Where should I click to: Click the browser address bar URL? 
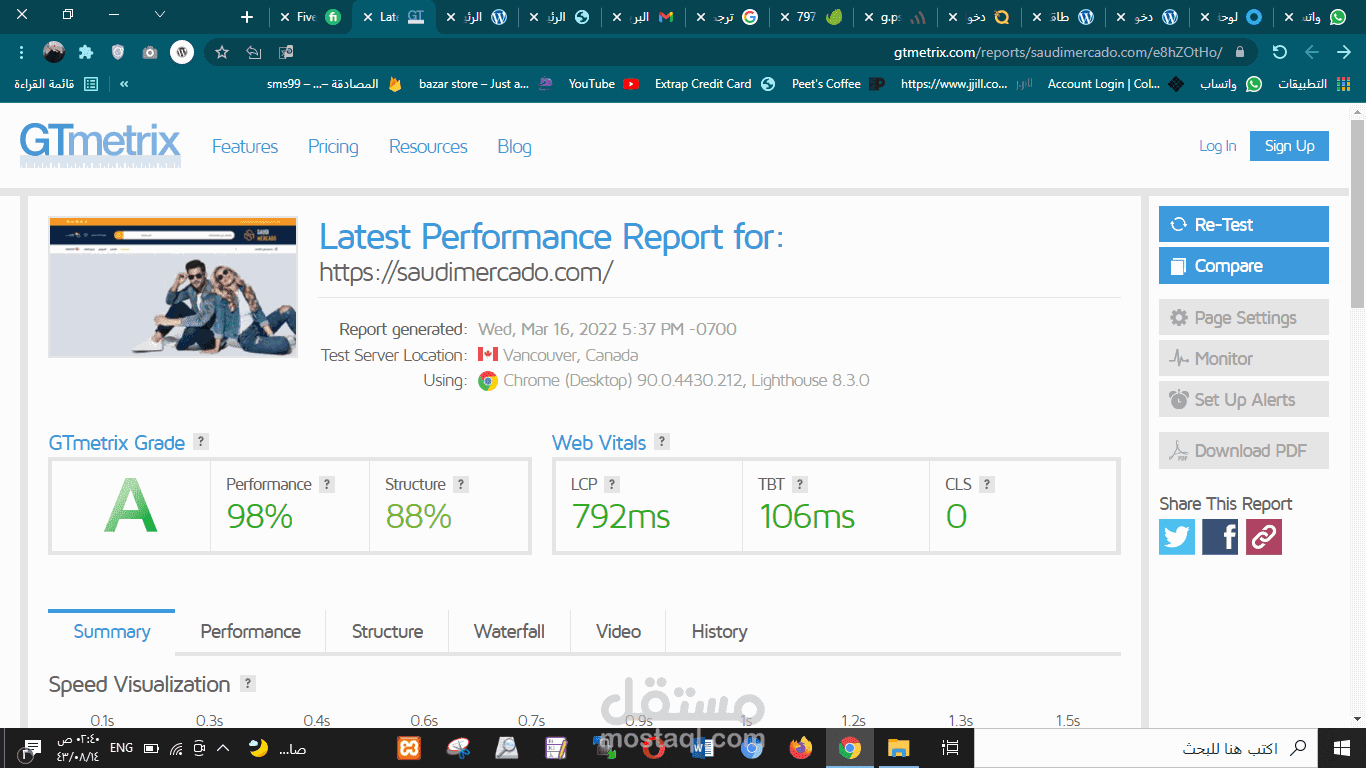click(1058, 52)
